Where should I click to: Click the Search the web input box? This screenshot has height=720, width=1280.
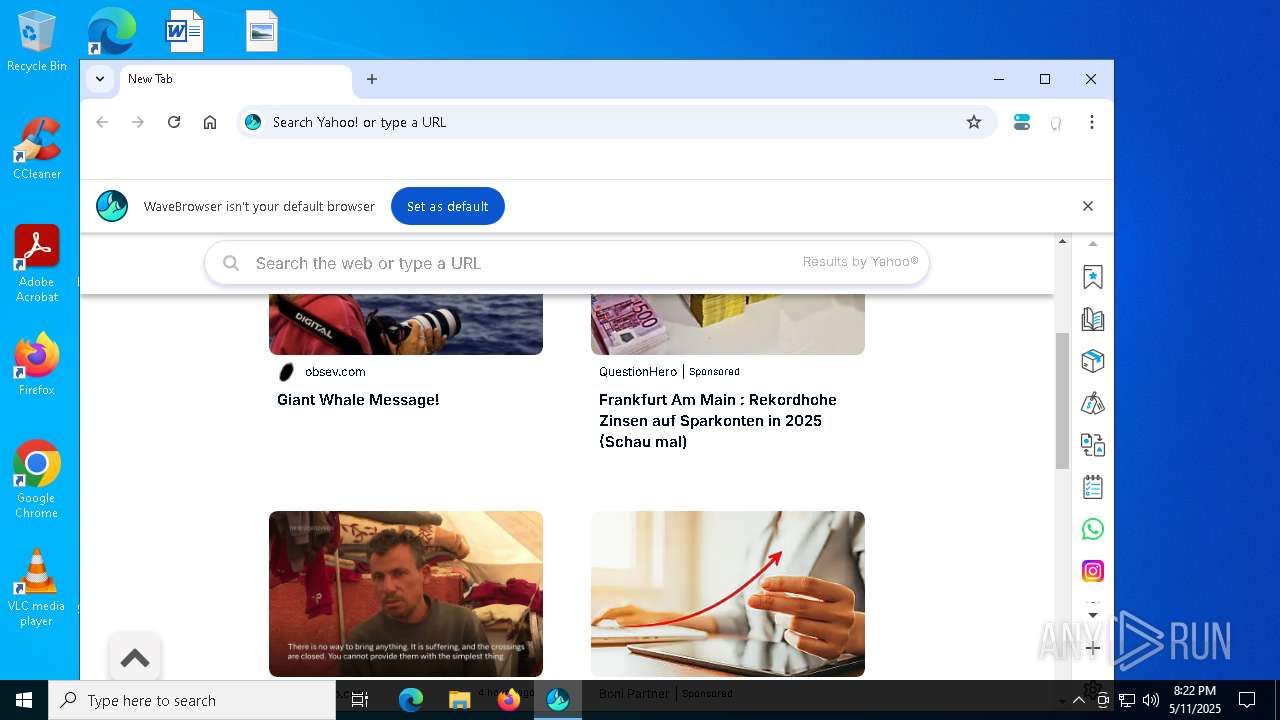click(567, 263)
